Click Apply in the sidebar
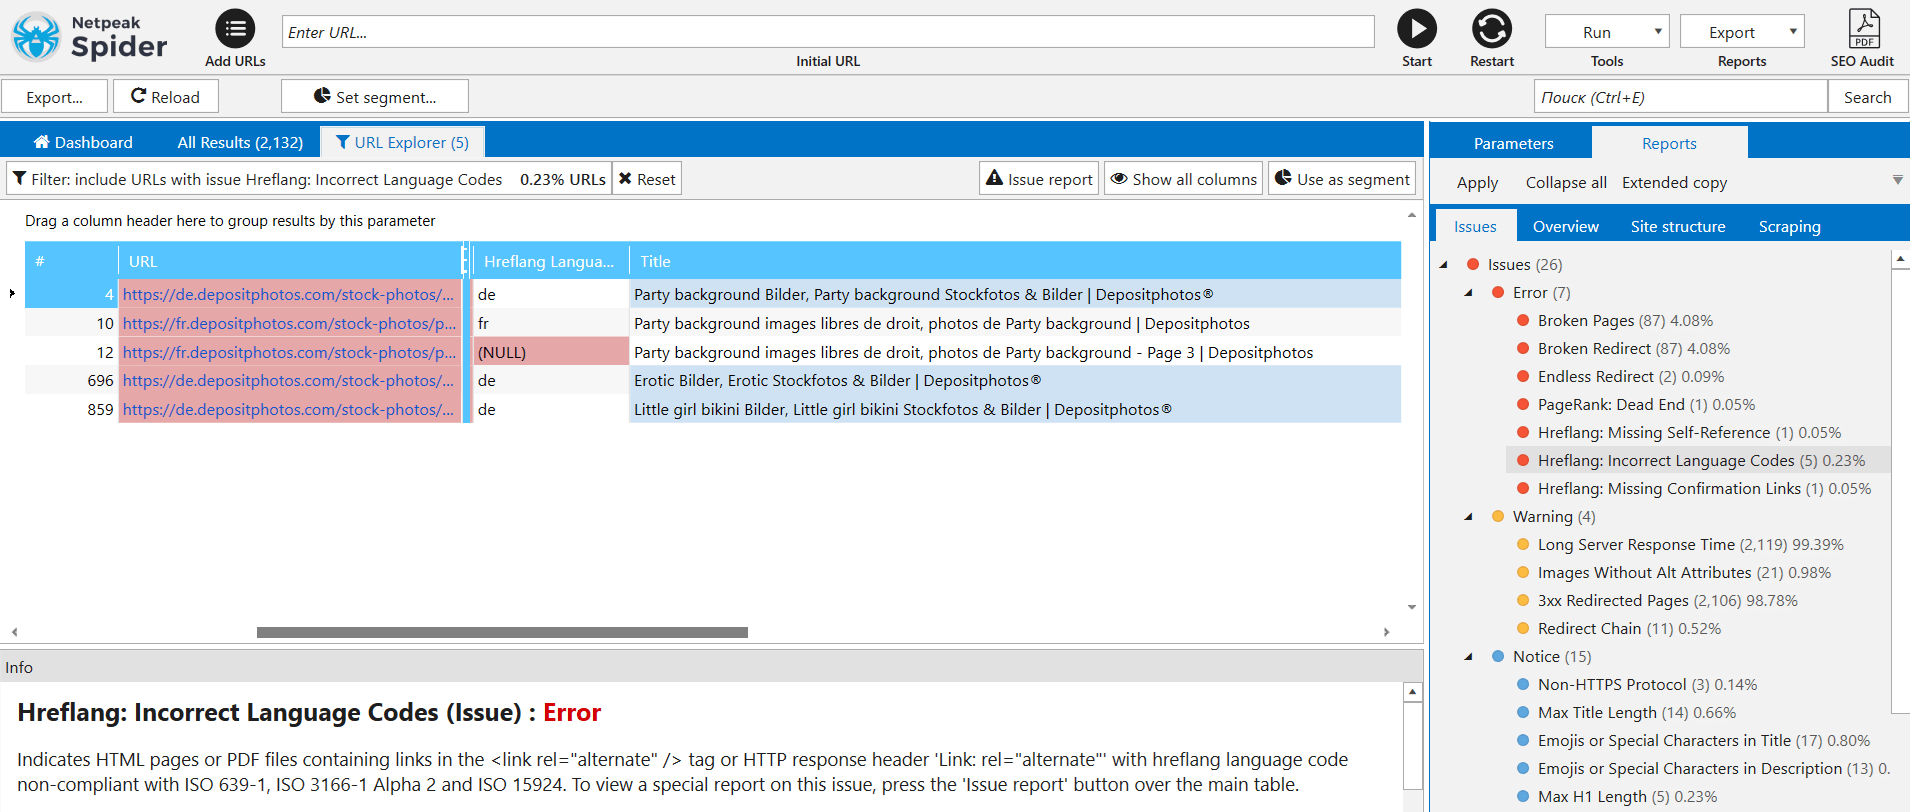The image size is (1910, 812). coord(1477,183)
